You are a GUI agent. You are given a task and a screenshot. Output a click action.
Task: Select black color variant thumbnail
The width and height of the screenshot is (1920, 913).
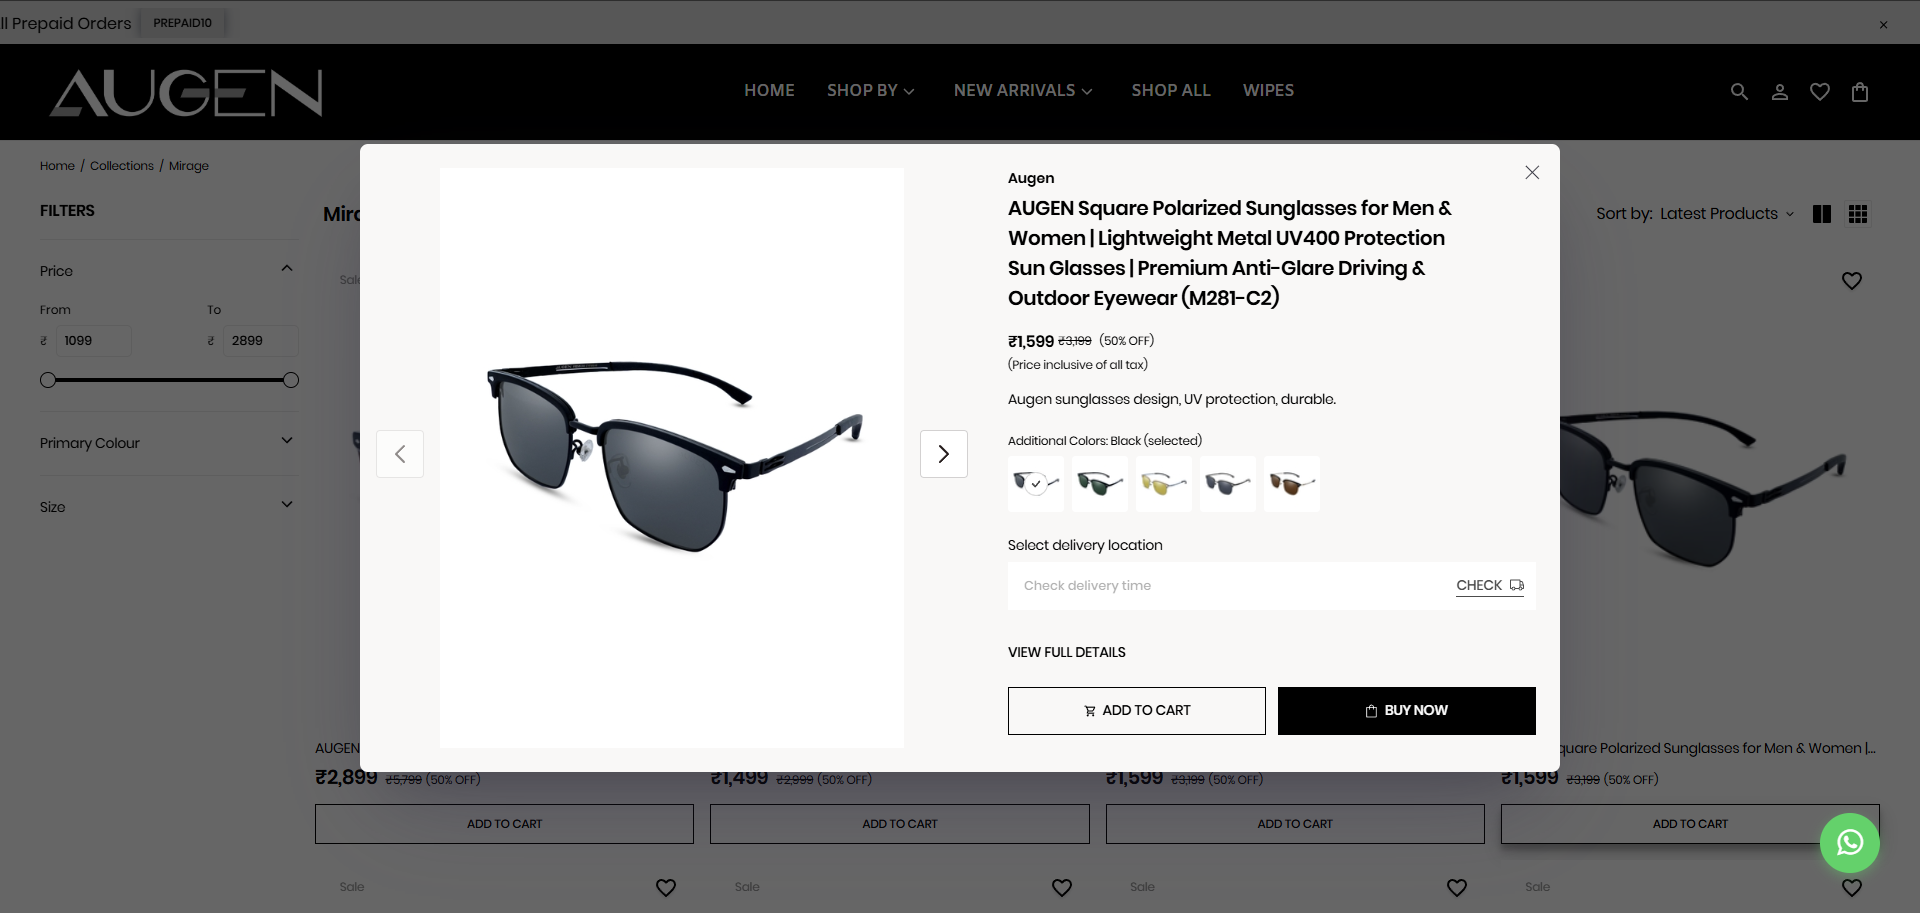[x=1036, y=484]
